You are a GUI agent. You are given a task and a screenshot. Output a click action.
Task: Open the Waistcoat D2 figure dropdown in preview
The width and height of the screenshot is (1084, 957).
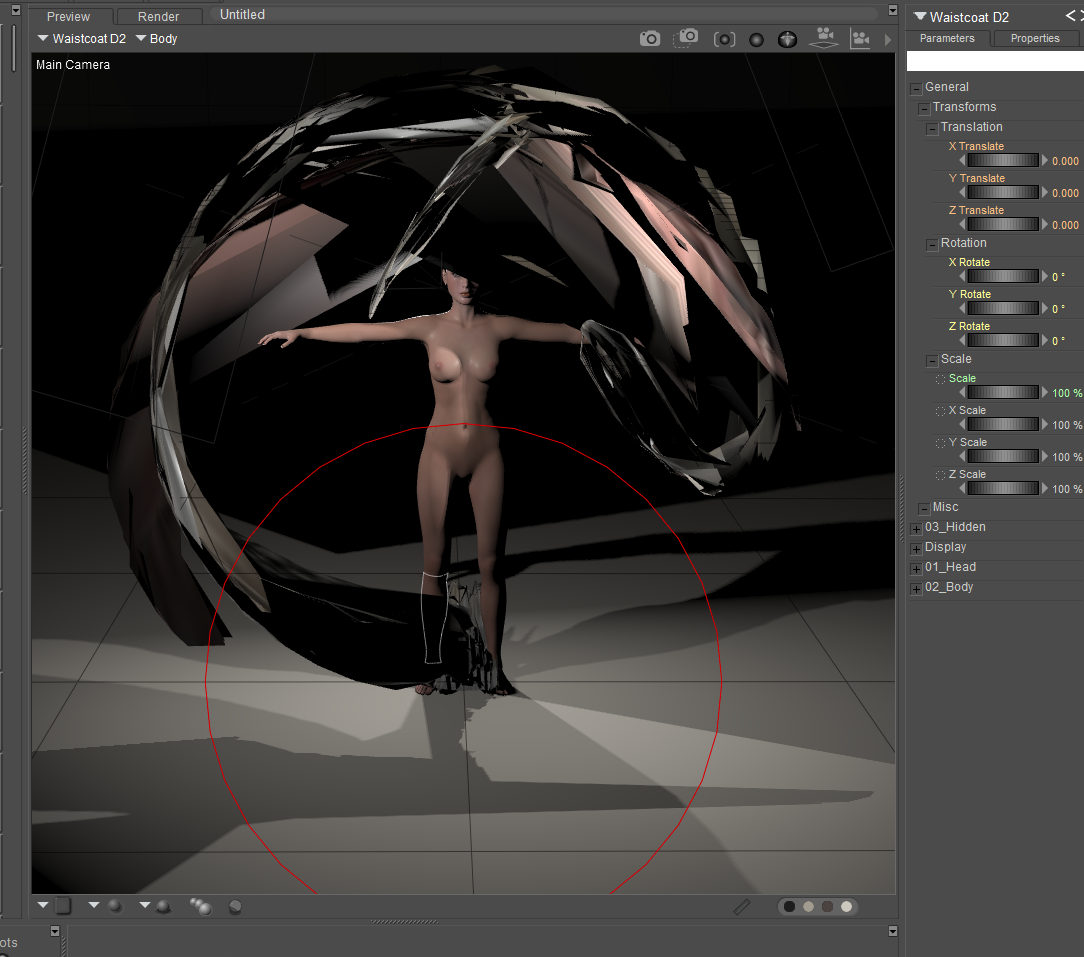tap(82, 39)
